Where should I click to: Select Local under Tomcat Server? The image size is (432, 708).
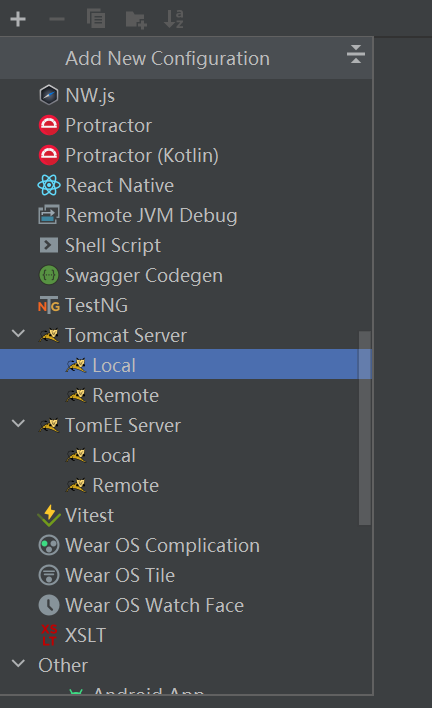point(186,365)
